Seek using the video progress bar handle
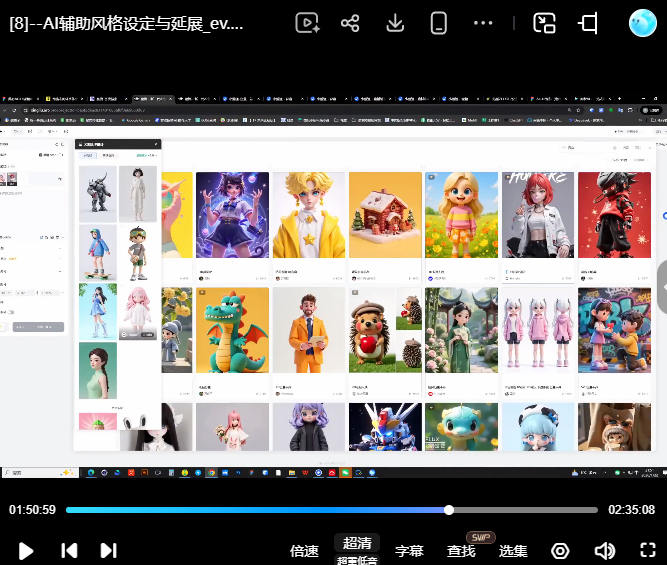The height and width of the screenshot is (565, 667). coord(449,510)
